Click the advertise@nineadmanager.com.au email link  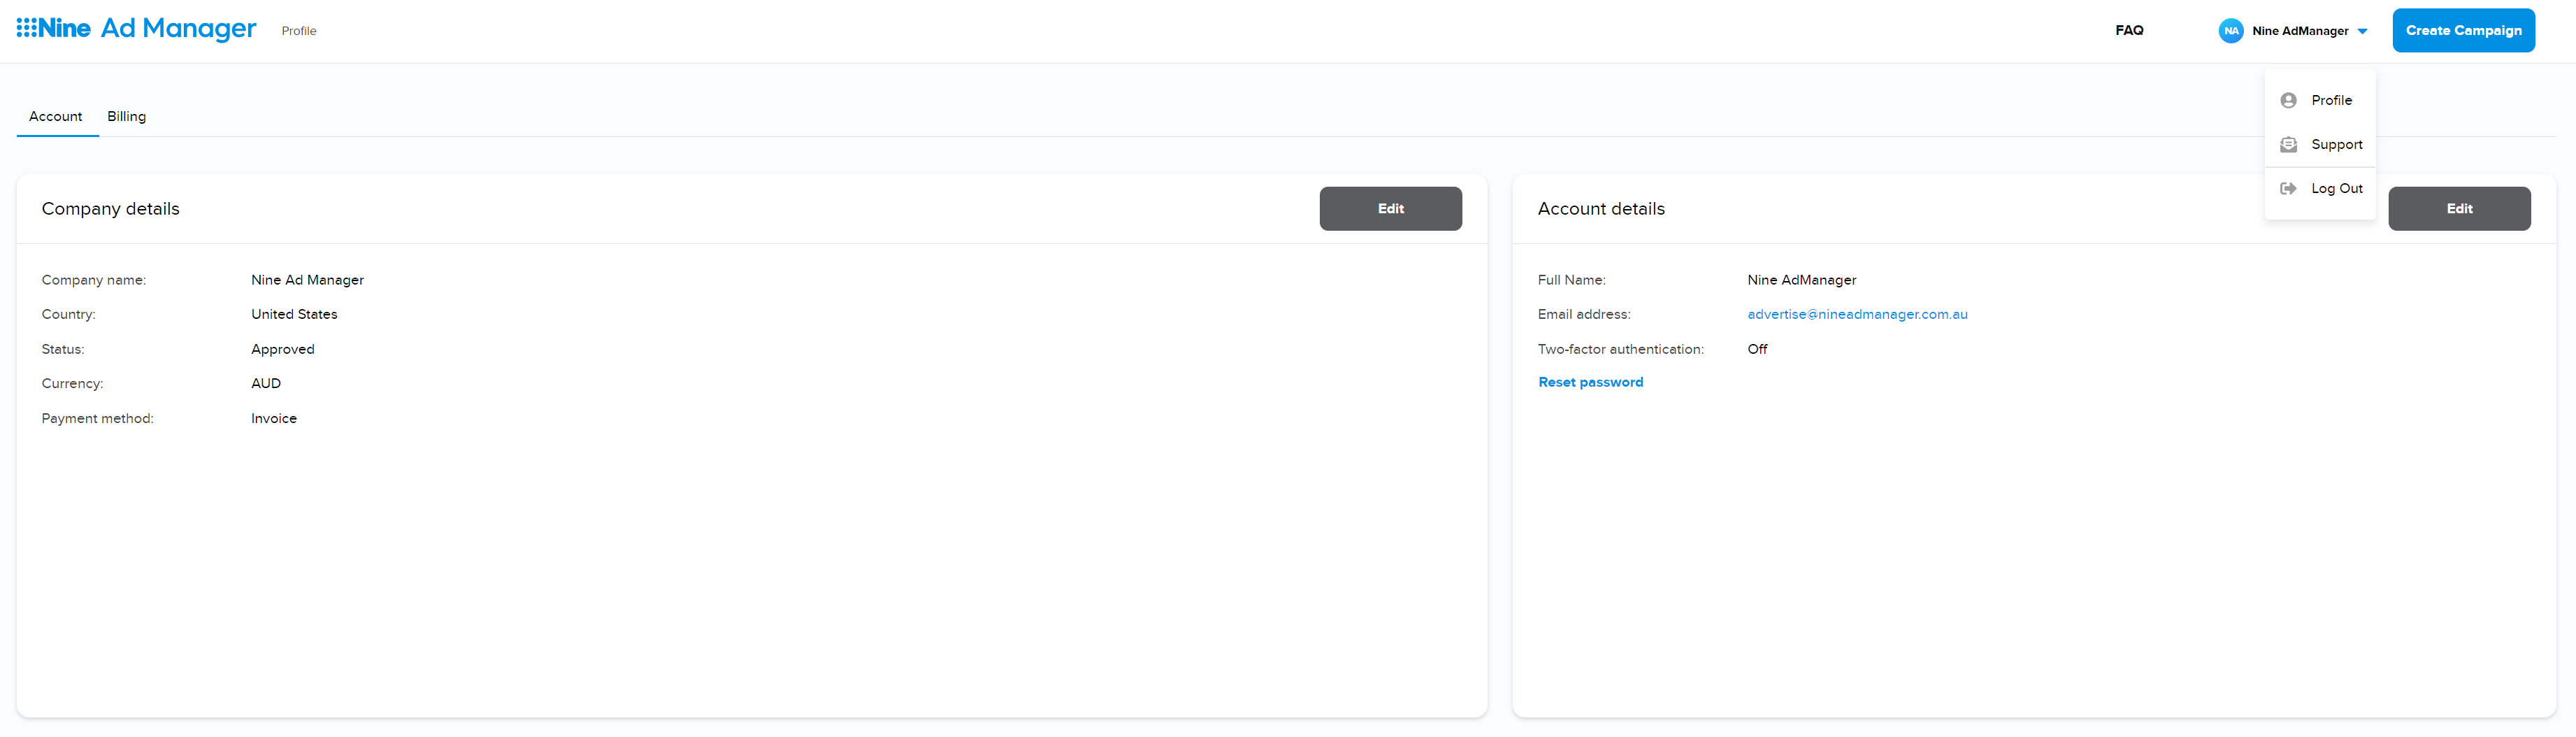1857,314
